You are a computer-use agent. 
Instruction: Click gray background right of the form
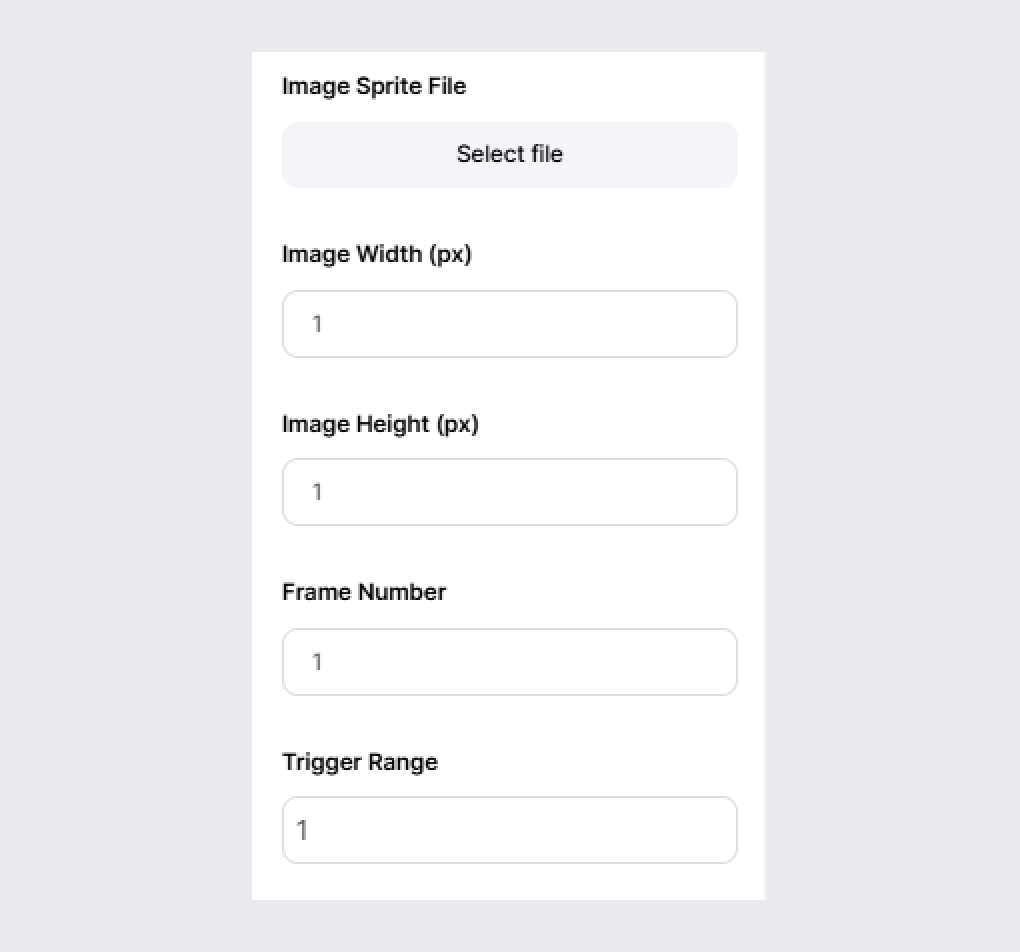pos(892,476)
